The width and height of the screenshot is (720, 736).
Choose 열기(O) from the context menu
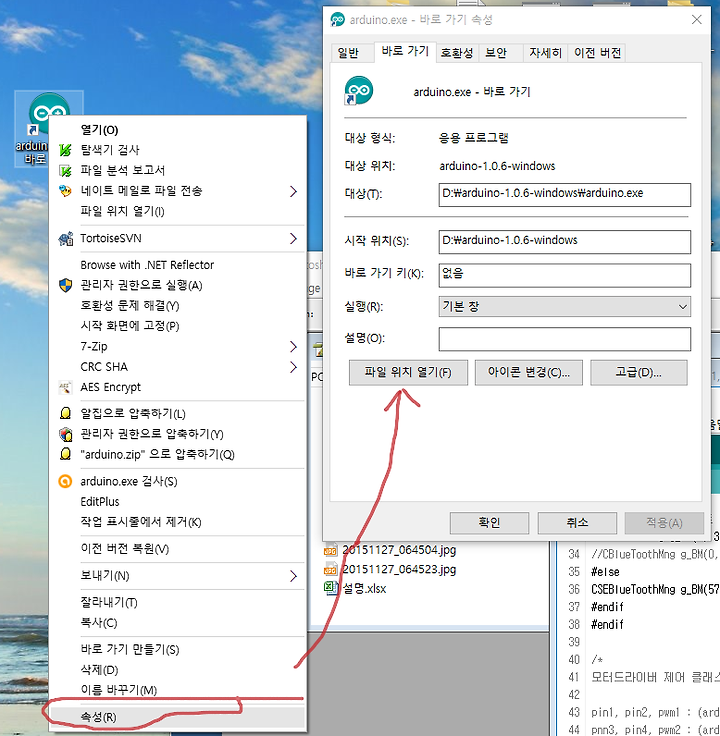(100, 130)
